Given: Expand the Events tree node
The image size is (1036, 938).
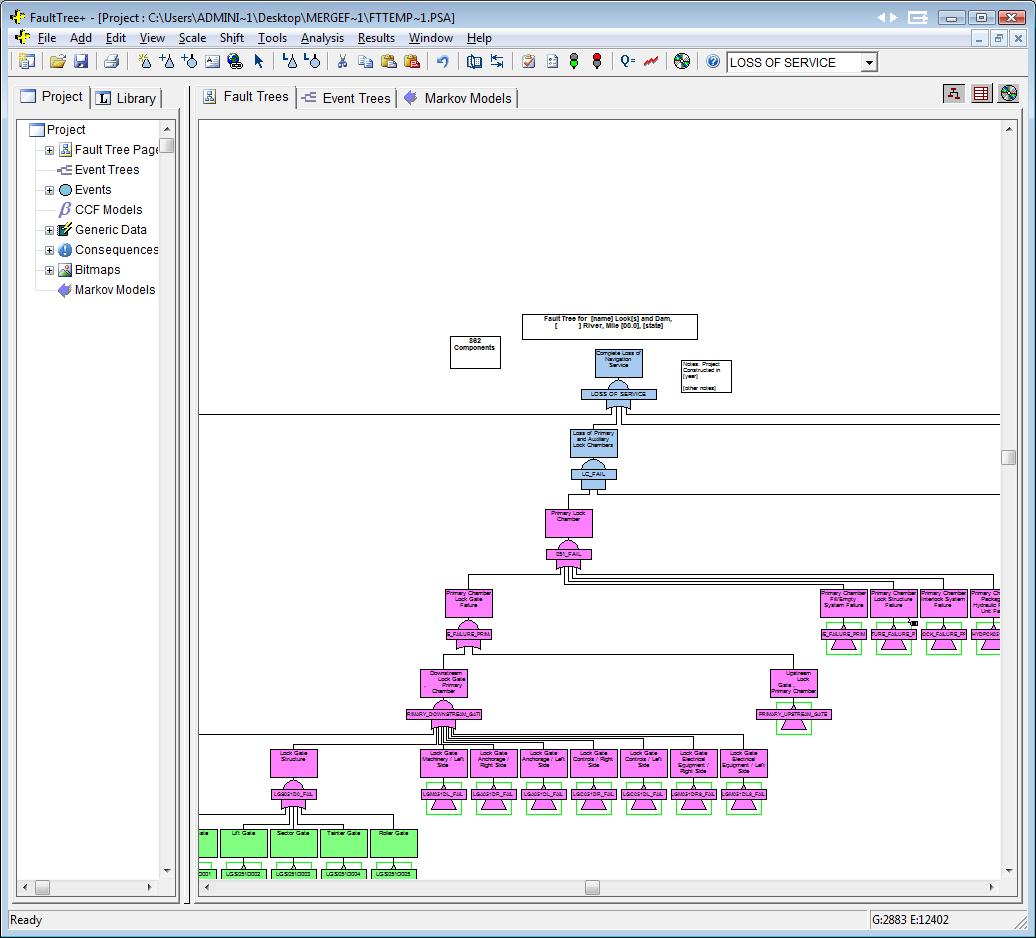Looking at the screenshot, I should pos(50,190).
